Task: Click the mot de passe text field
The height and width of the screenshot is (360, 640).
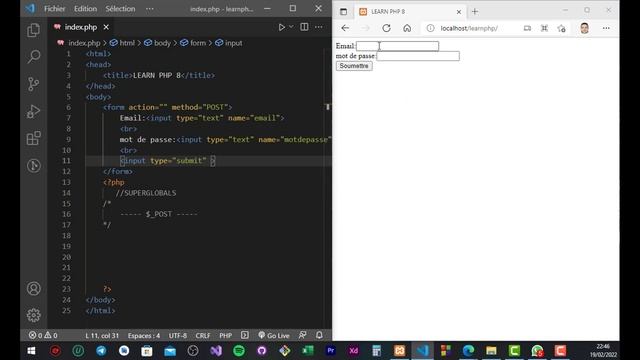Action: pos(418,56)
